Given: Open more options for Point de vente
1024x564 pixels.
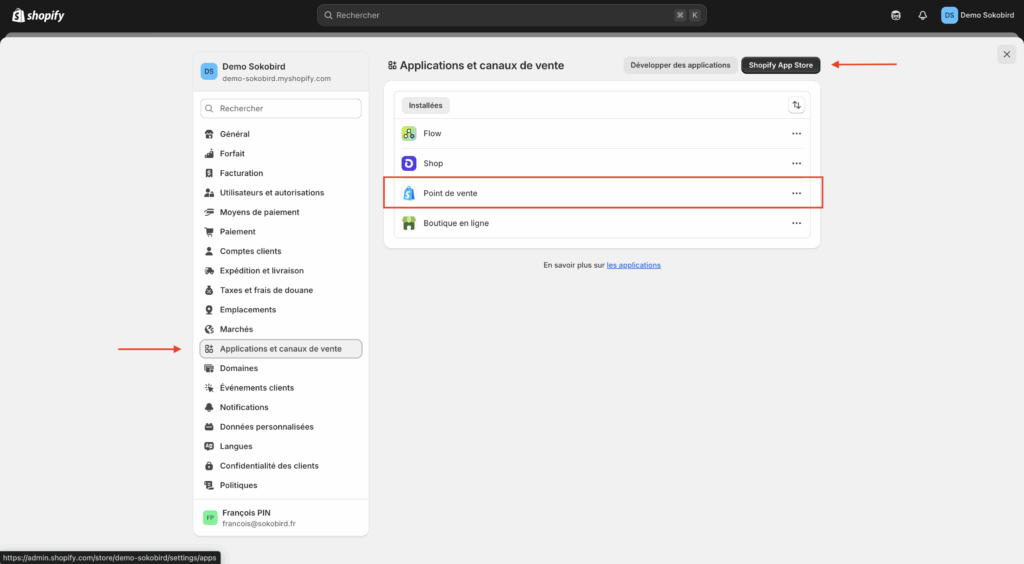Looking at the screenshot, I should click(x=796, y=193).
